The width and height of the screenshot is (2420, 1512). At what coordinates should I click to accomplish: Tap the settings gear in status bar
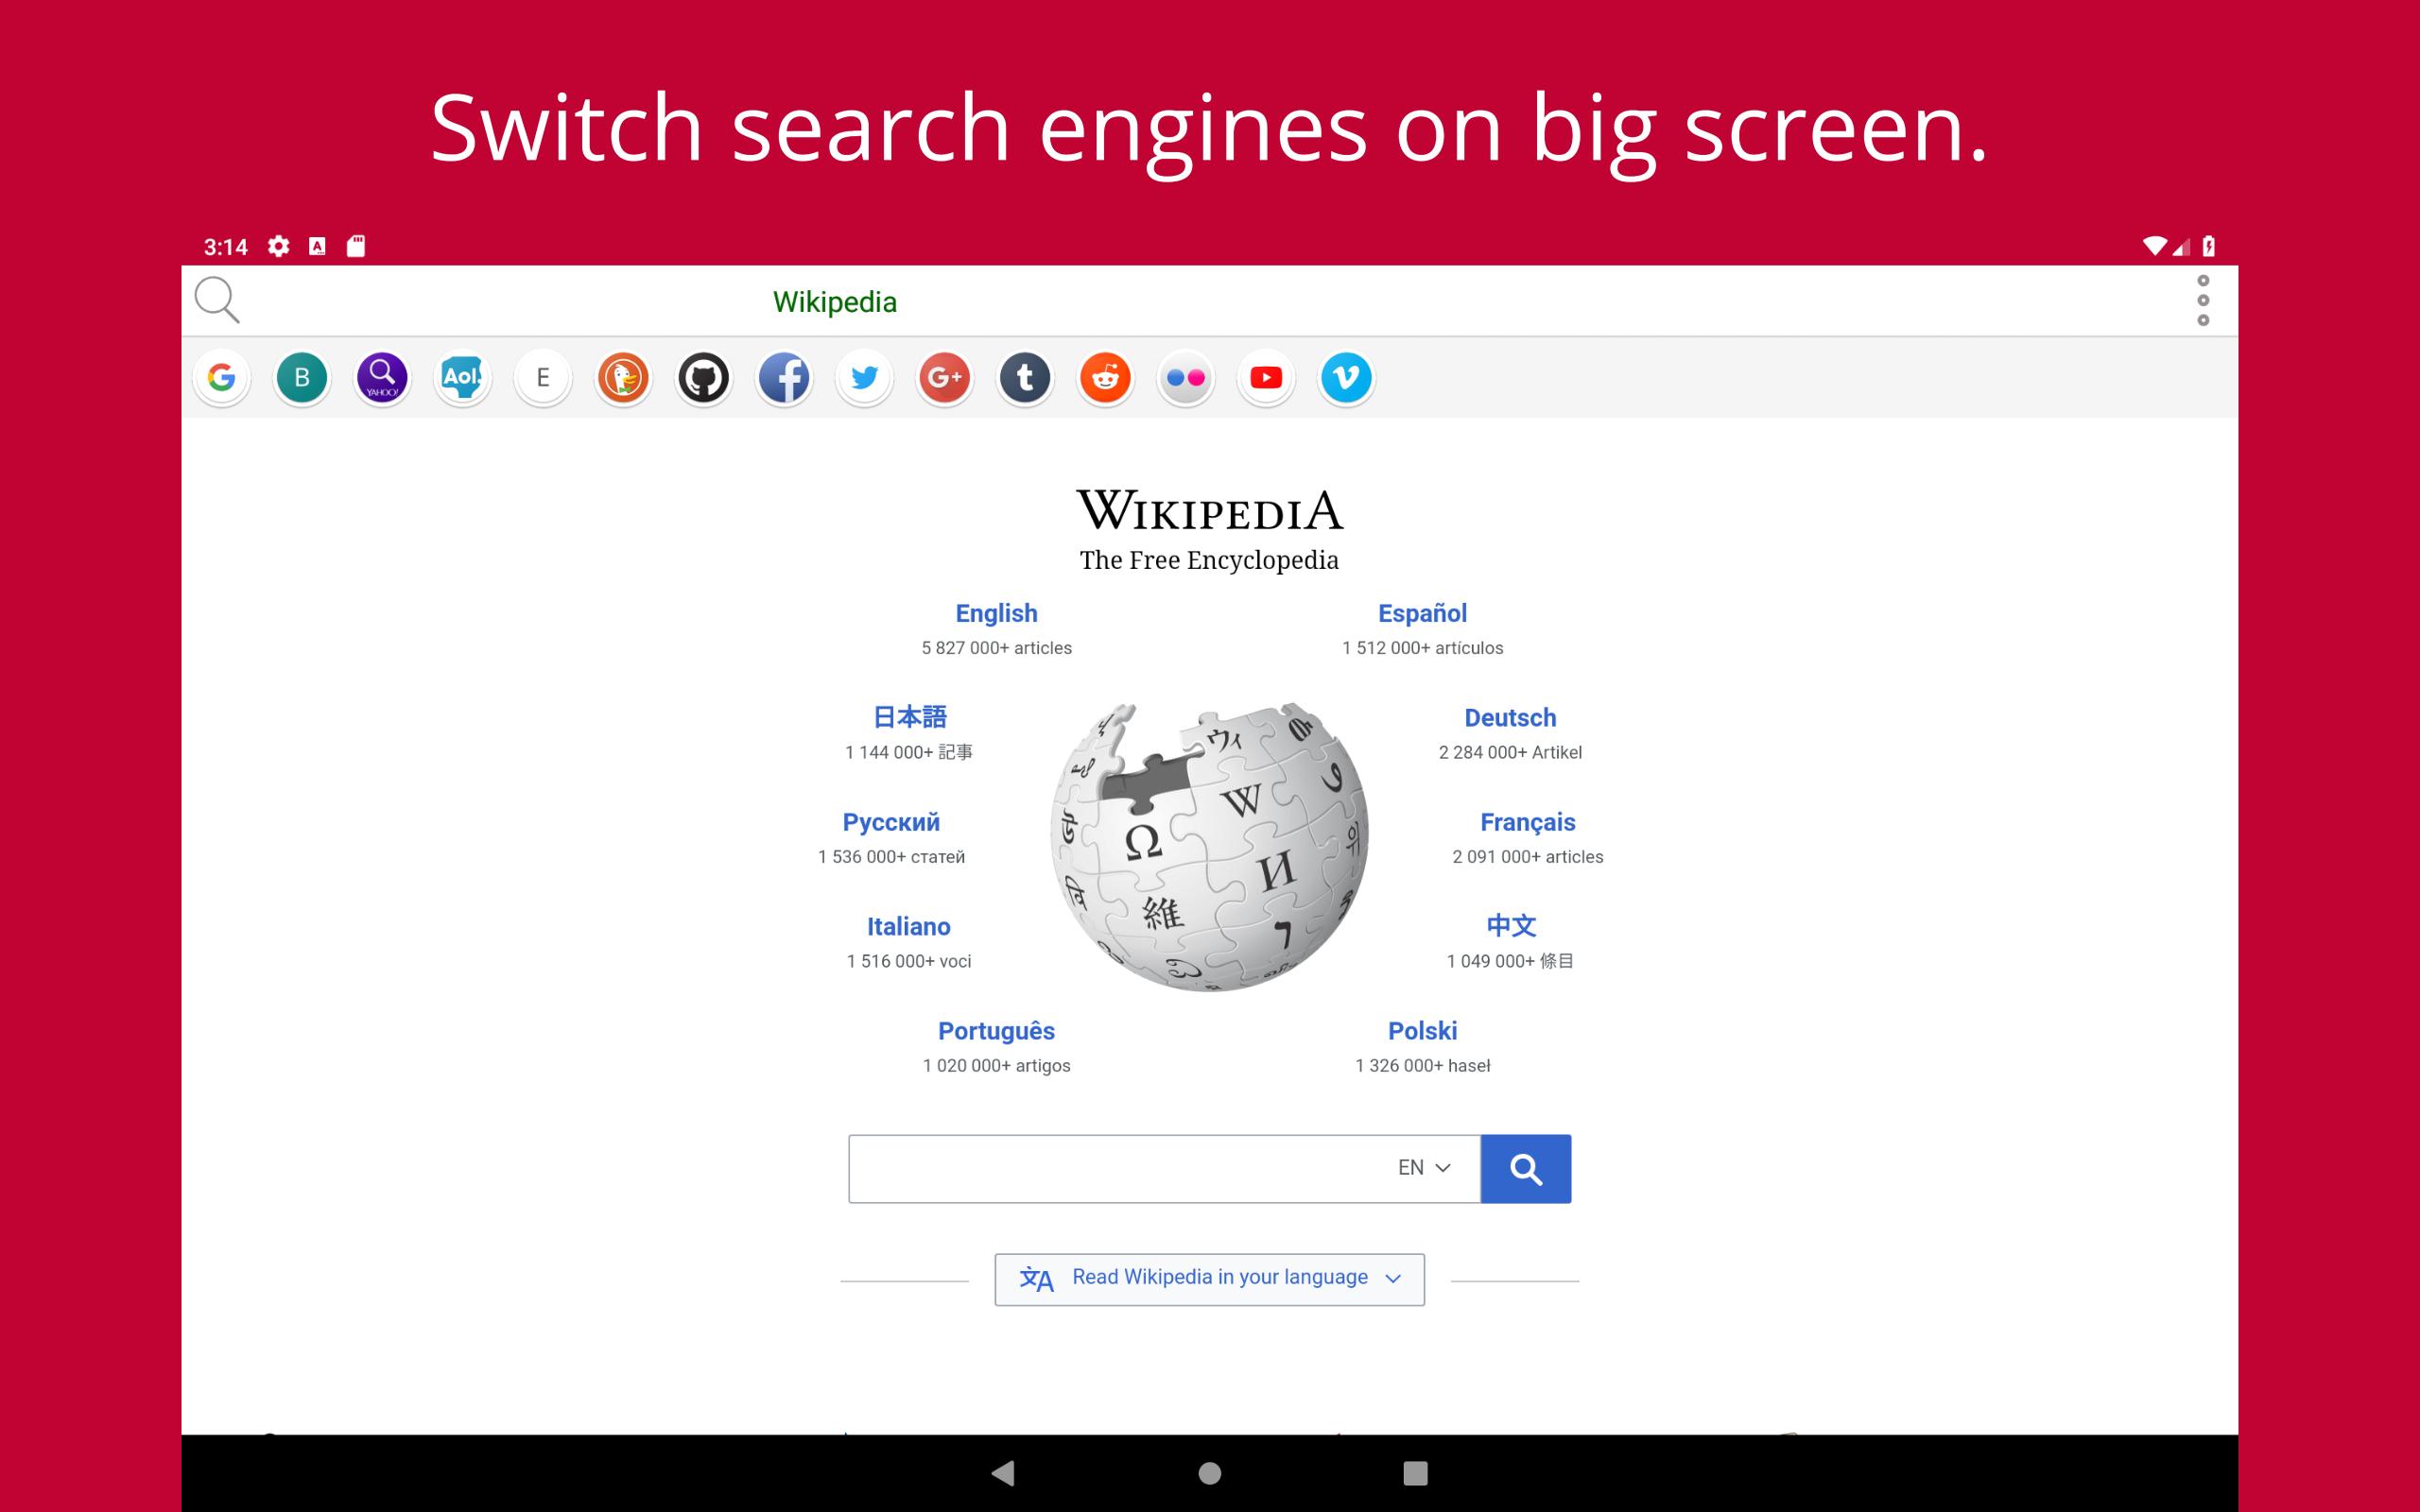[279, 246]
